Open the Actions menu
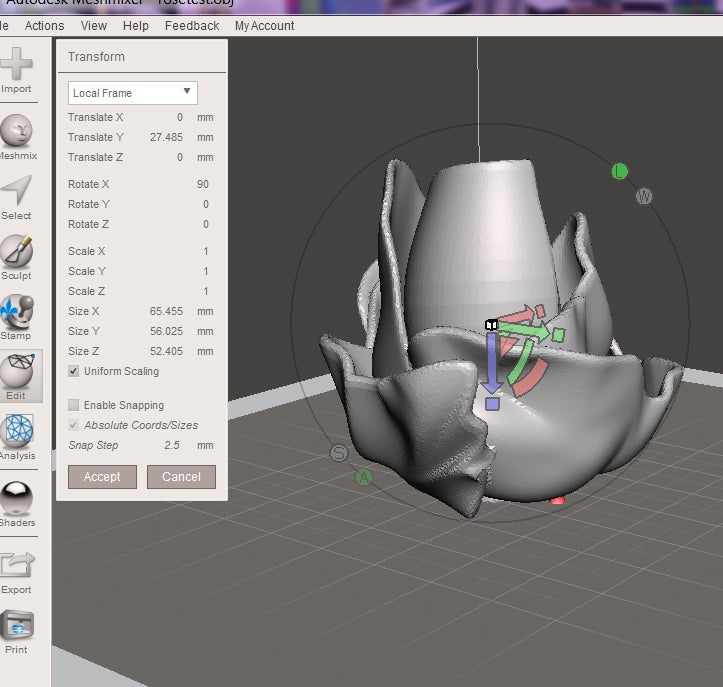 [44, 26]
